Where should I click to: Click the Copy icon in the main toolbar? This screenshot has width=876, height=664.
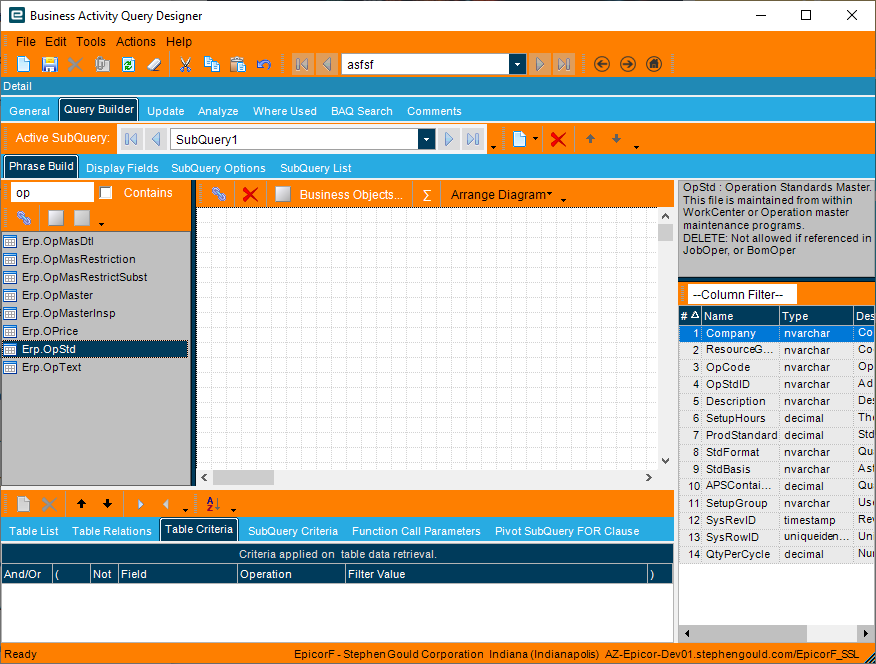(x=212, y=64)
